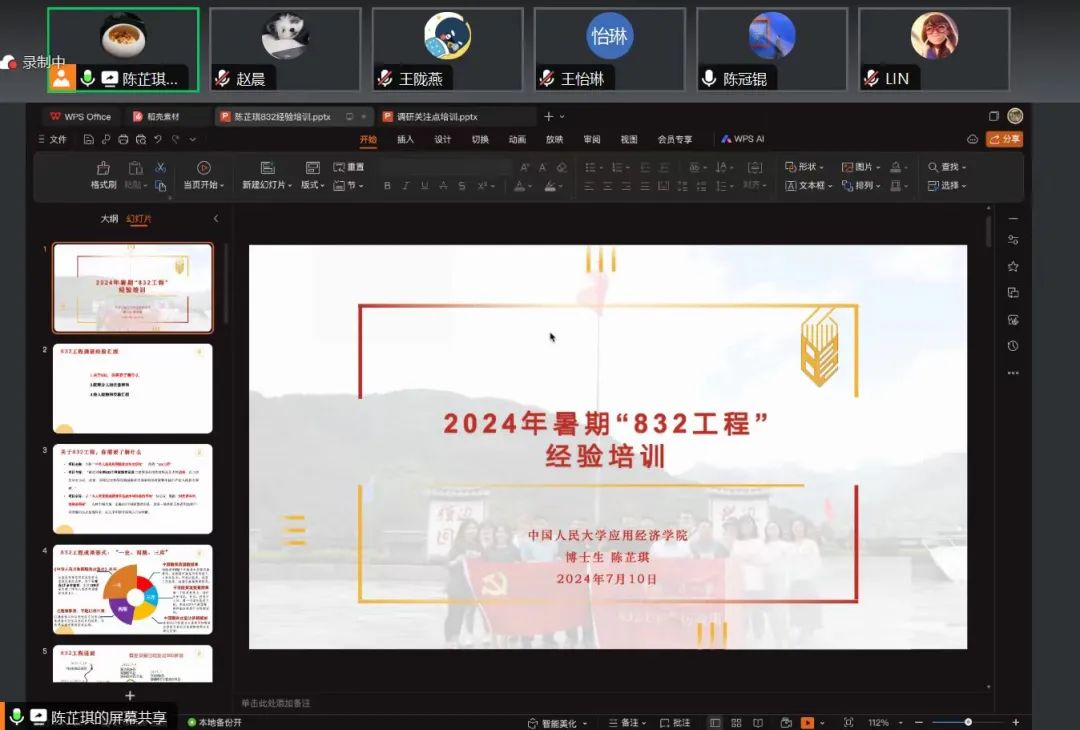Toggle reading view book icon
This screenshot has height=730, width=1080.
pyautogui.click(x=758, y=722)
